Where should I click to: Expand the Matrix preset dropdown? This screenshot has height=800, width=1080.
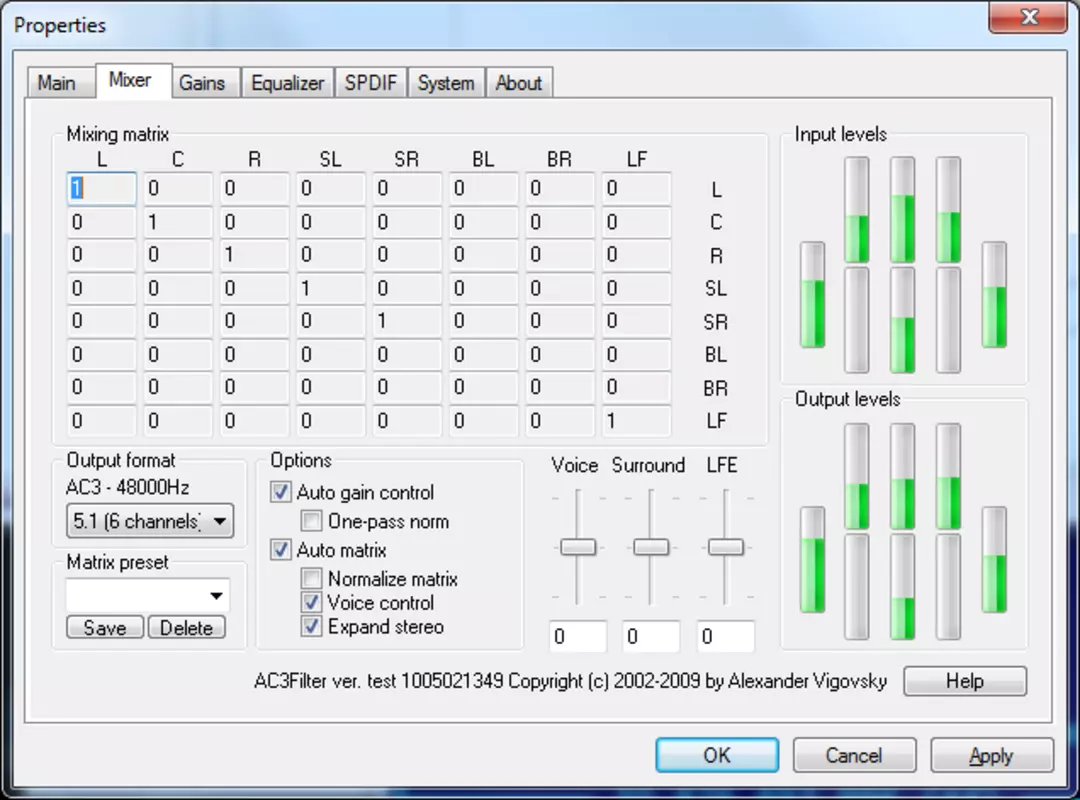pyautogui.click(x=147, y=595)
